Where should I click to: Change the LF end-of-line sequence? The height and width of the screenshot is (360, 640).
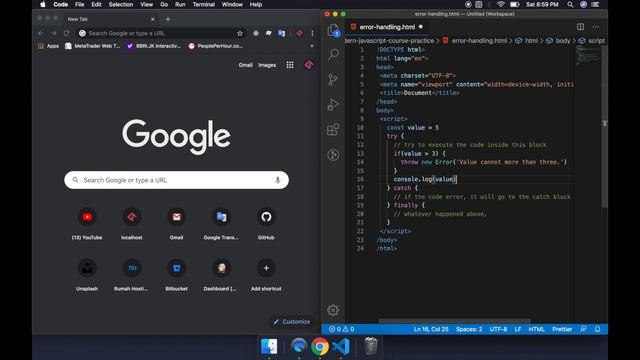click(518, 329)
